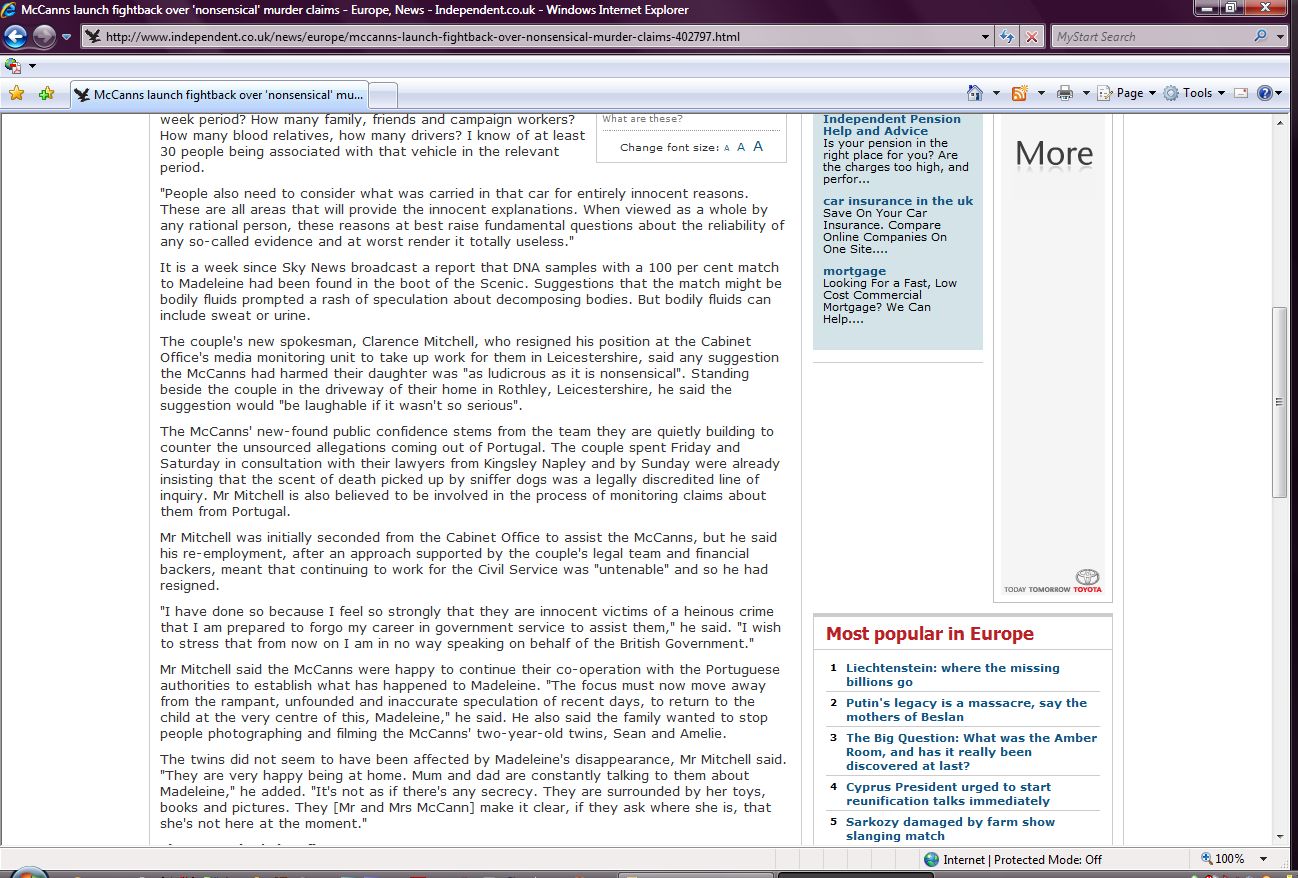Click the search magnifier icon
The image size is (1298, 878).
pos(1260,37)
